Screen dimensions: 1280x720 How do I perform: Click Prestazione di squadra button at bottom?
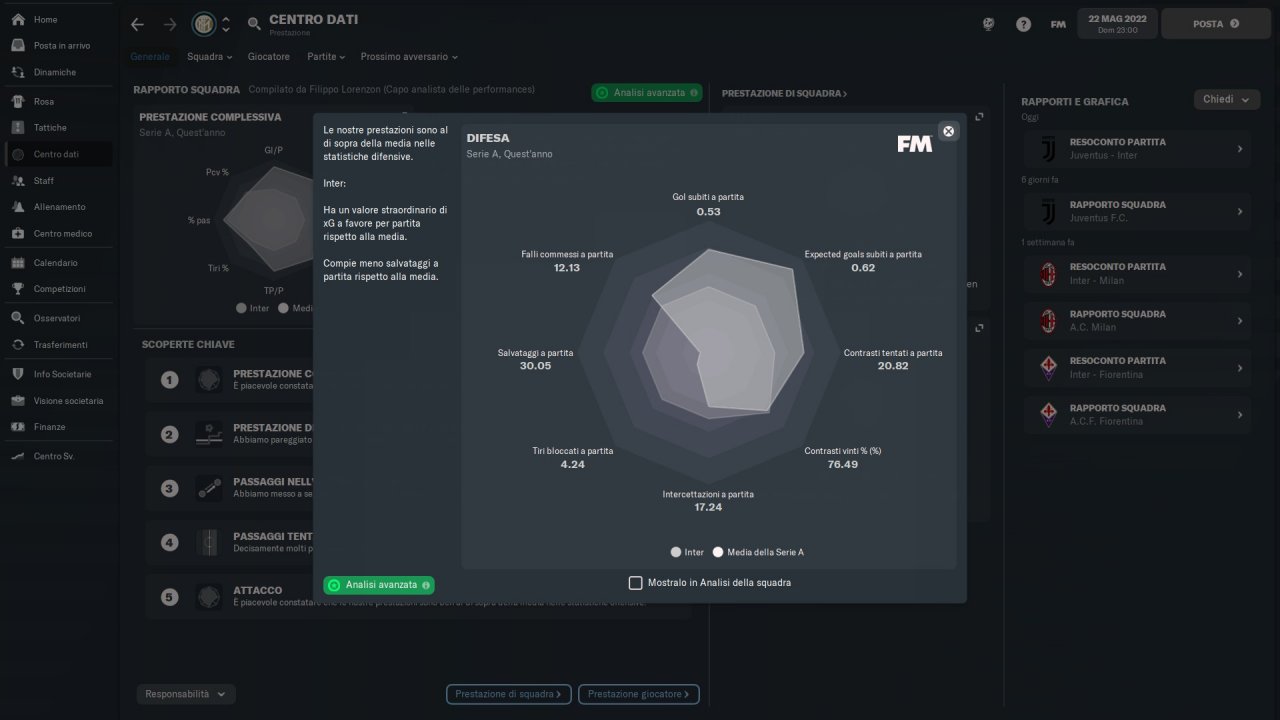tap(509, 694)
